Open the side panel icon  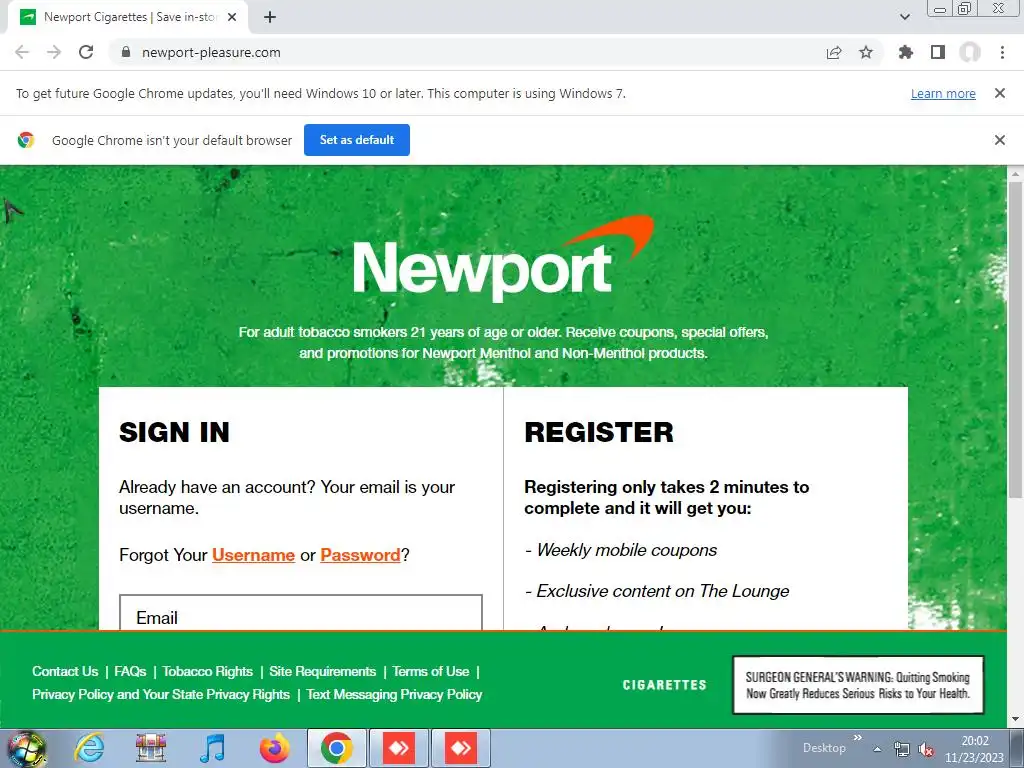tap(938, 52)
